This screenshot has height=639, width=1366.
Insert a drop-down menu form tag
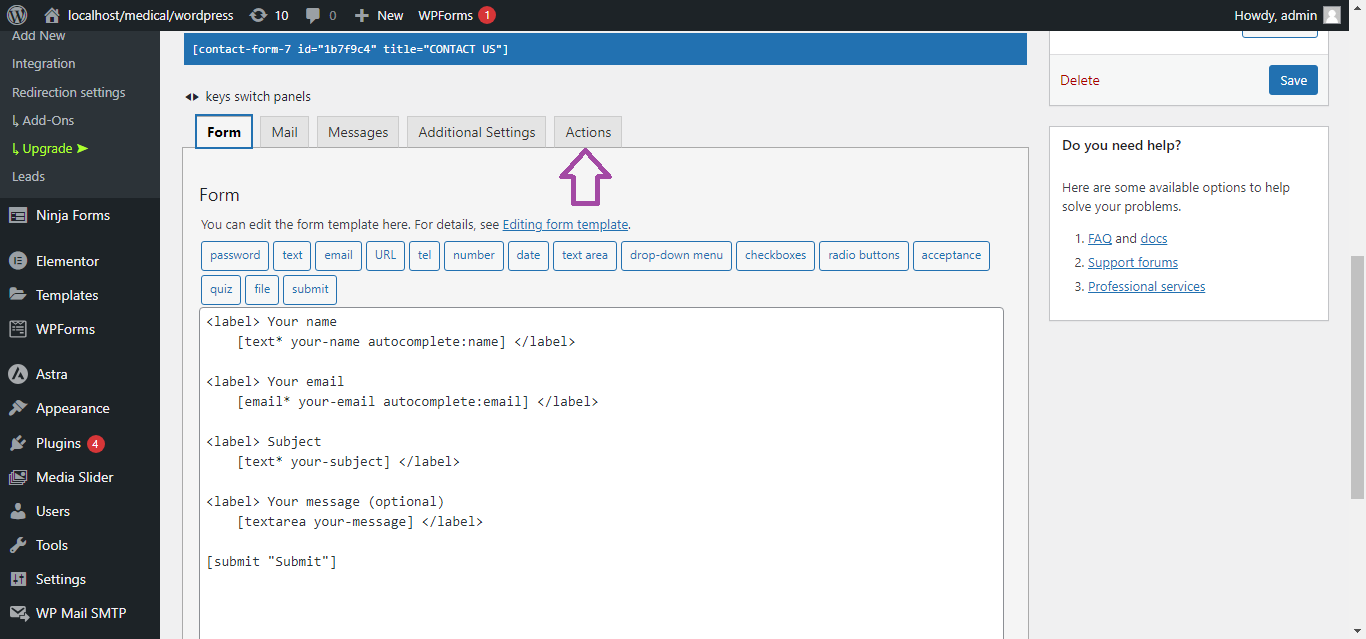(676, 255)
